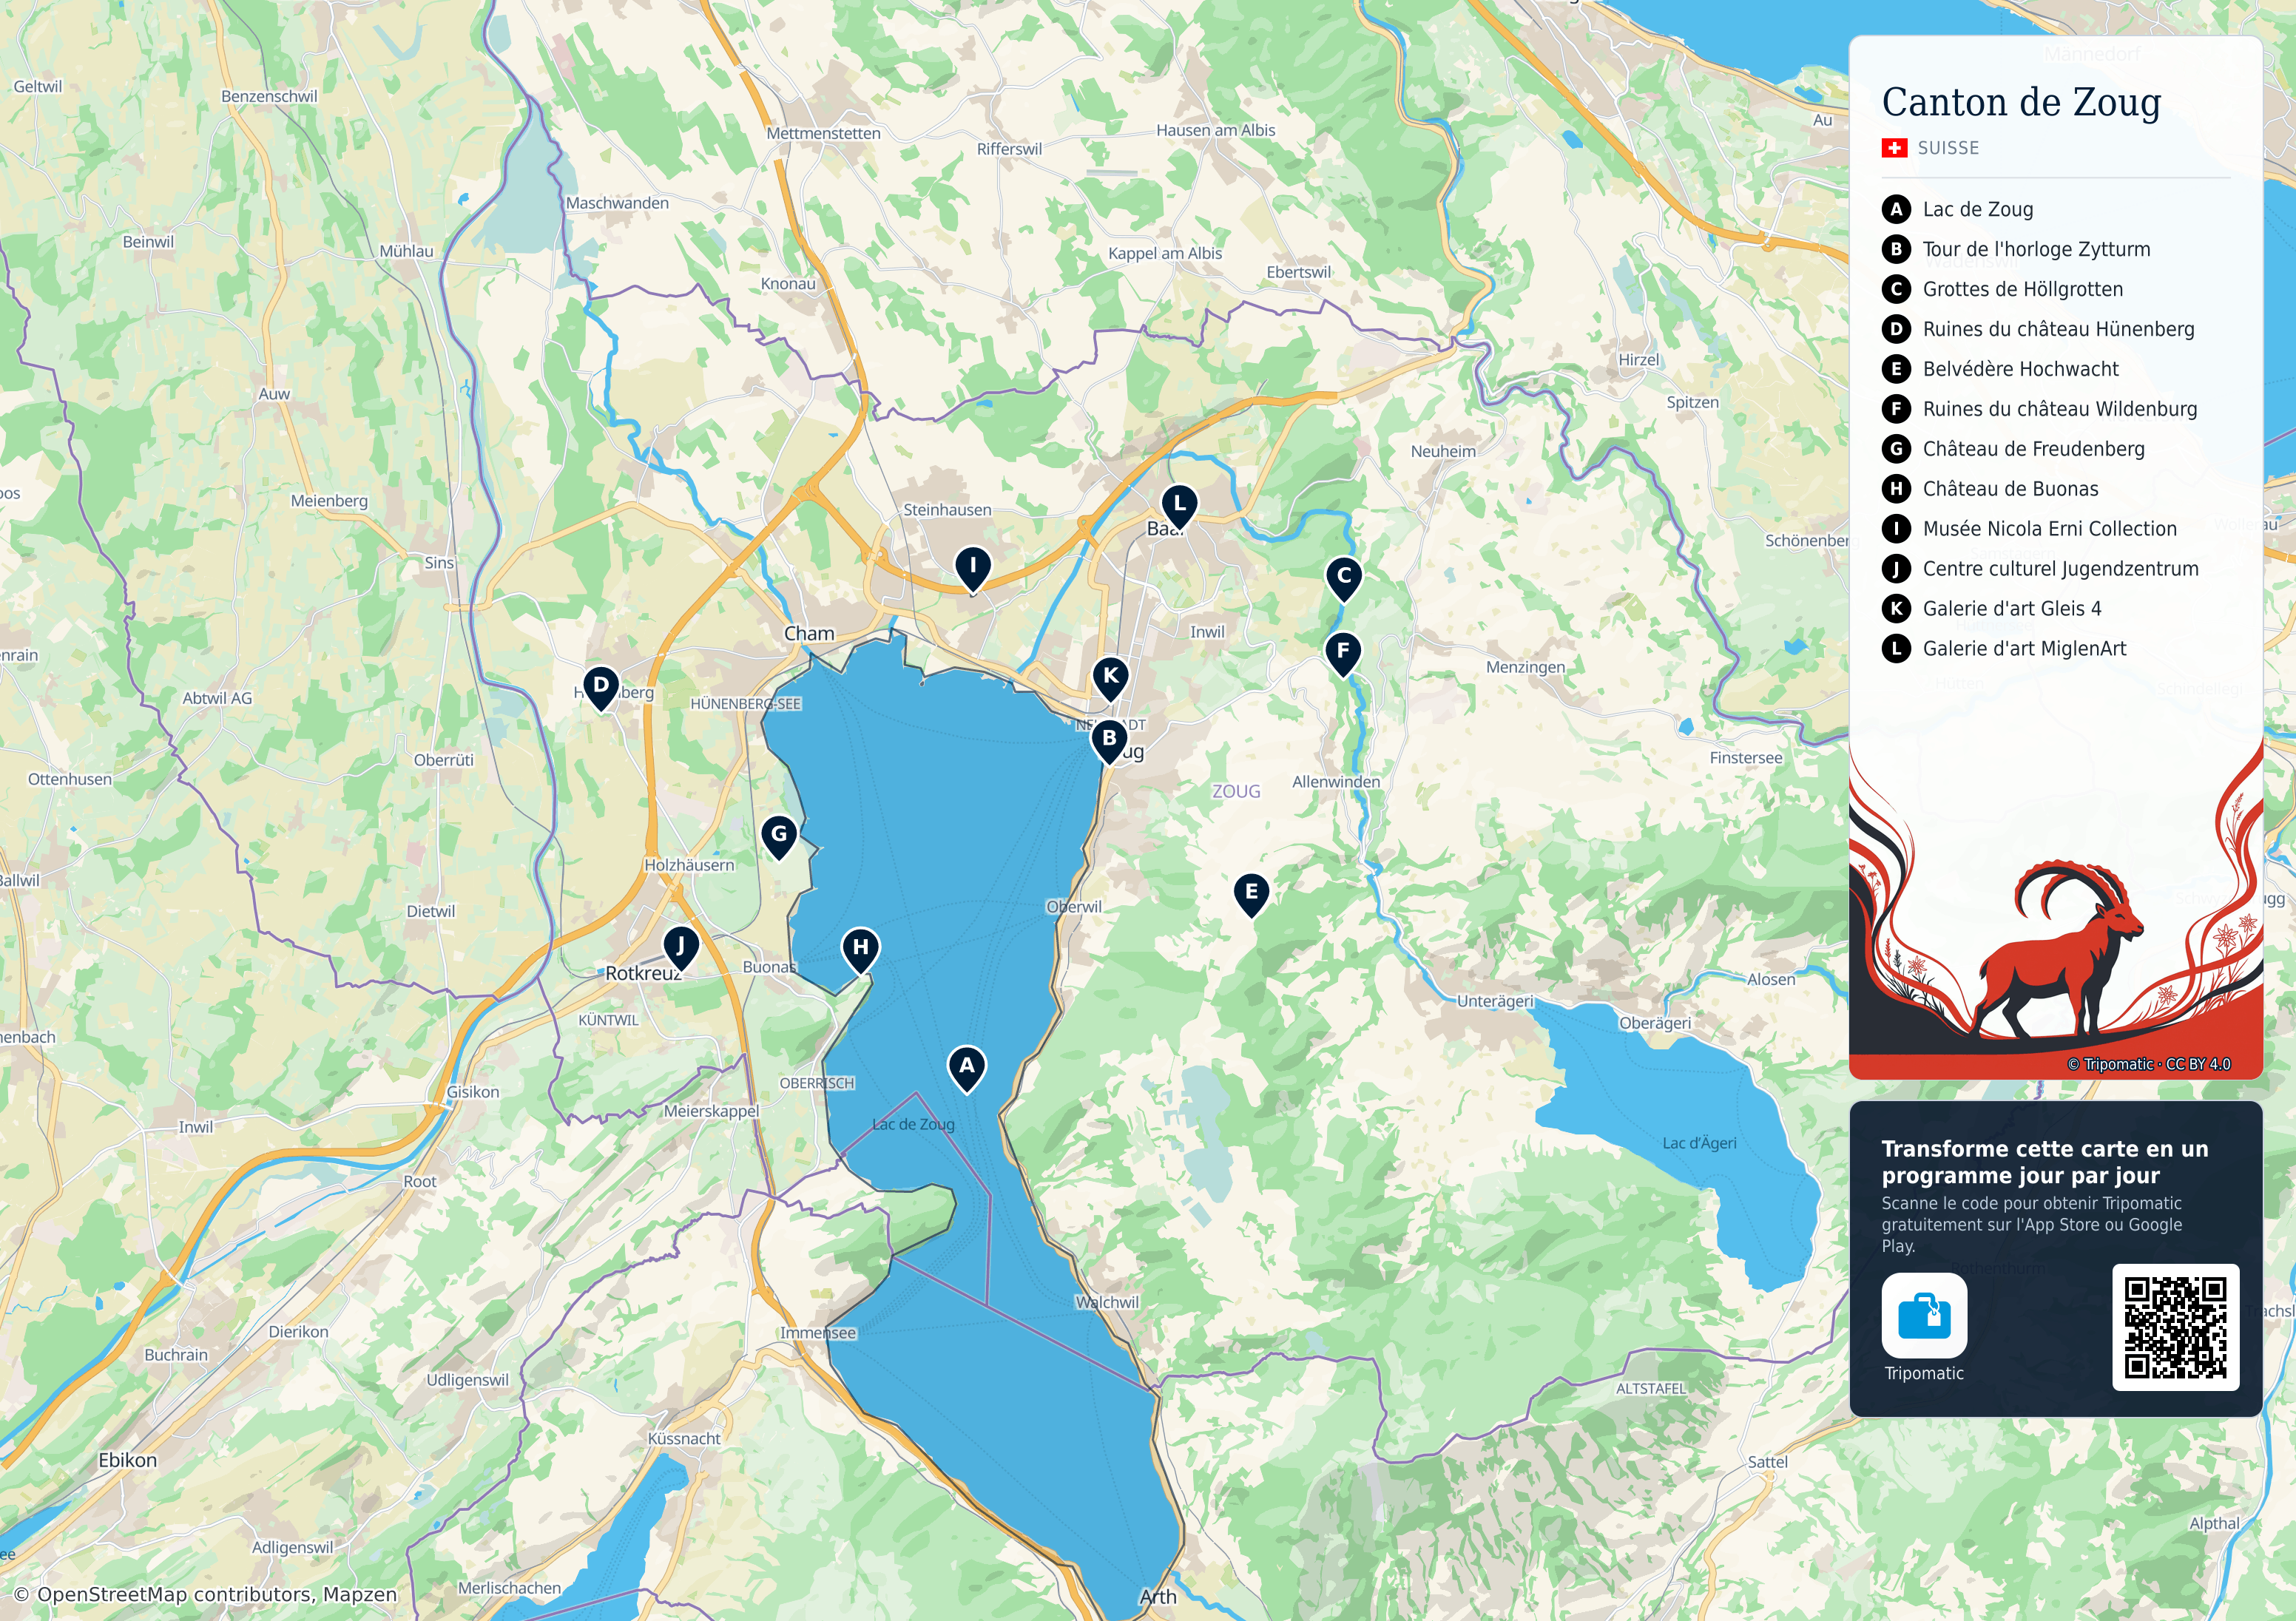This screenshot has width=2296, height=1621.
Task: Click the OpenStreetMap contributors attribution
Action: [205, 1594]
